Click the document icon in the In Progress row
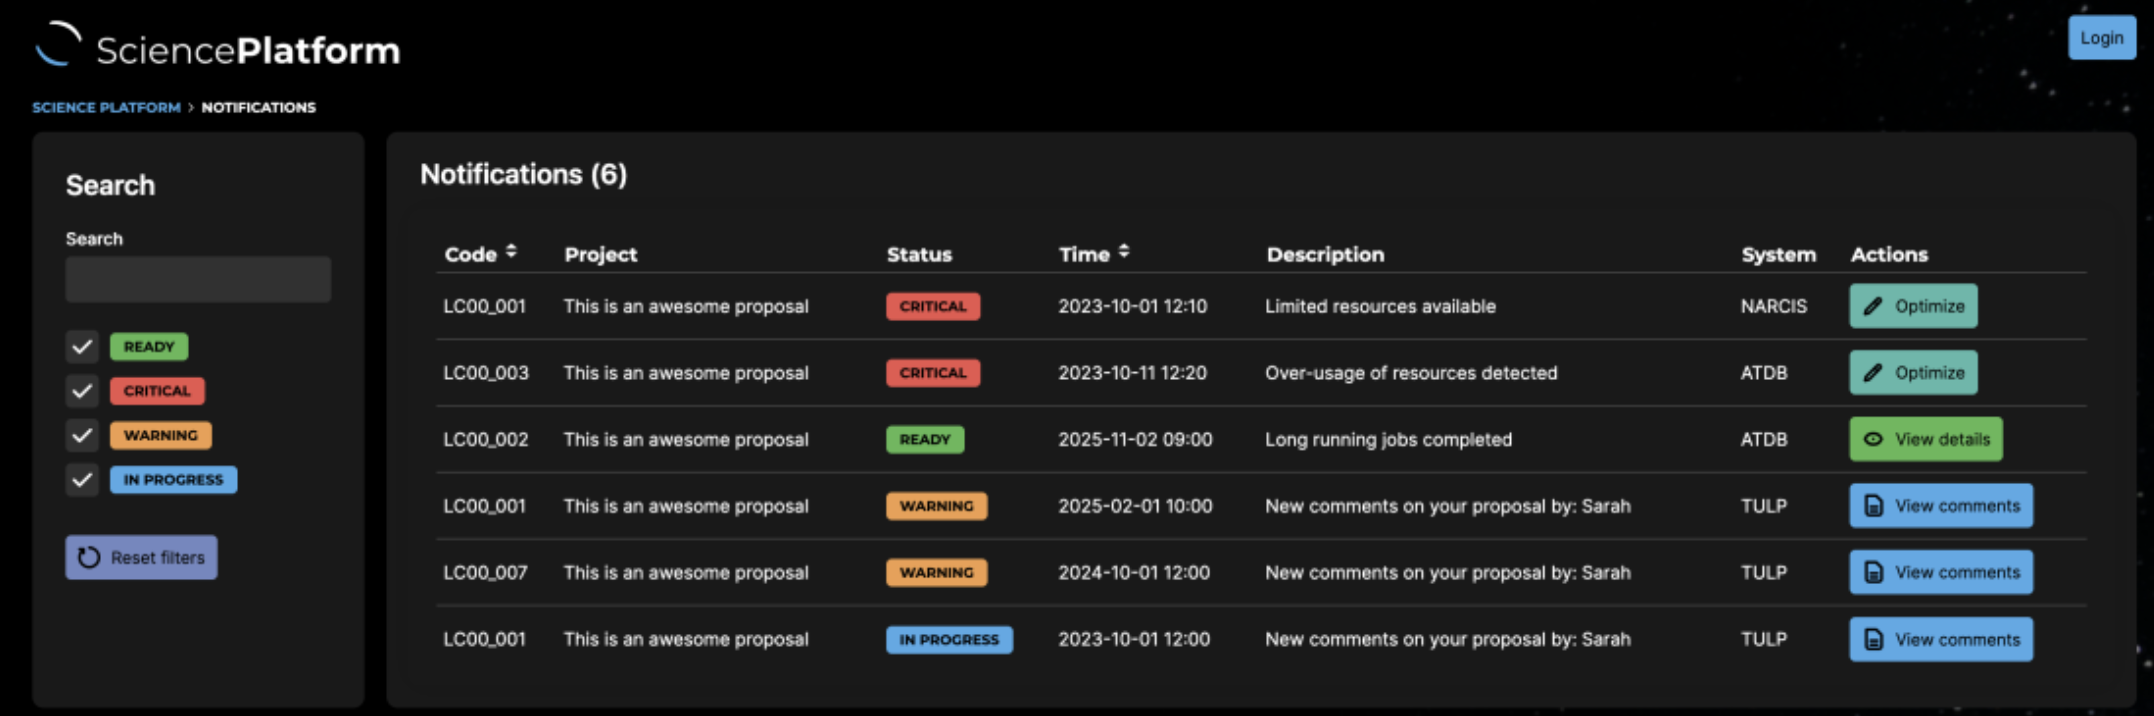 coord(1874,640)
